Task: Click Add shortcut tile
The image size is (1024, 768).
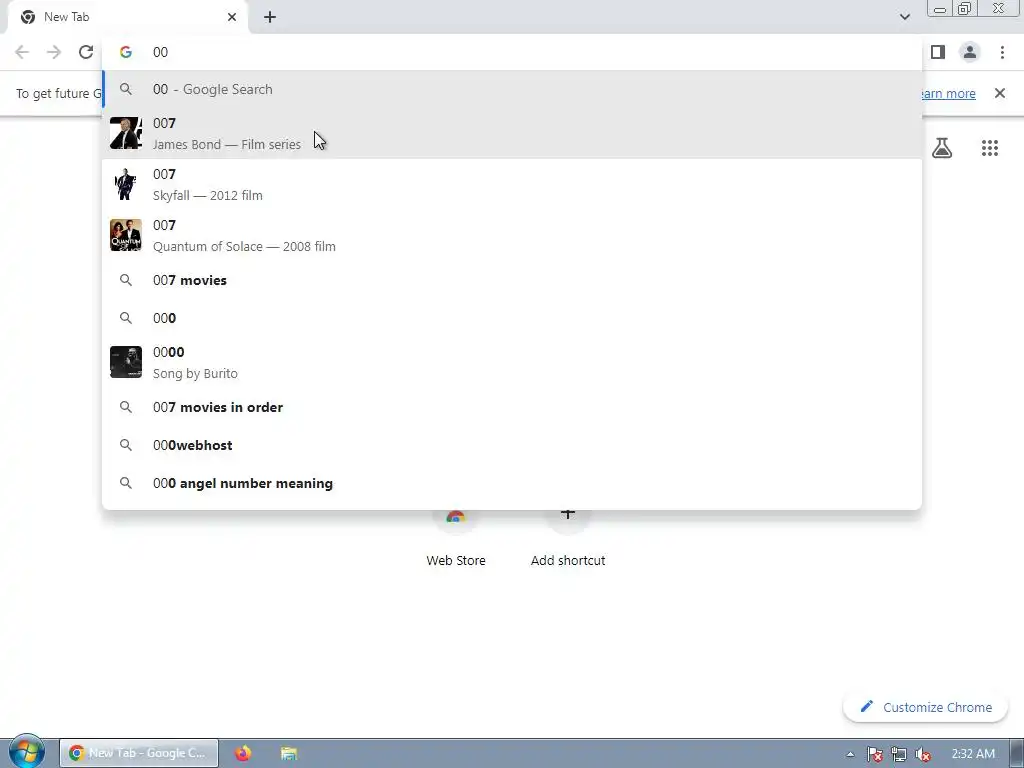Action: click(568, 537)
